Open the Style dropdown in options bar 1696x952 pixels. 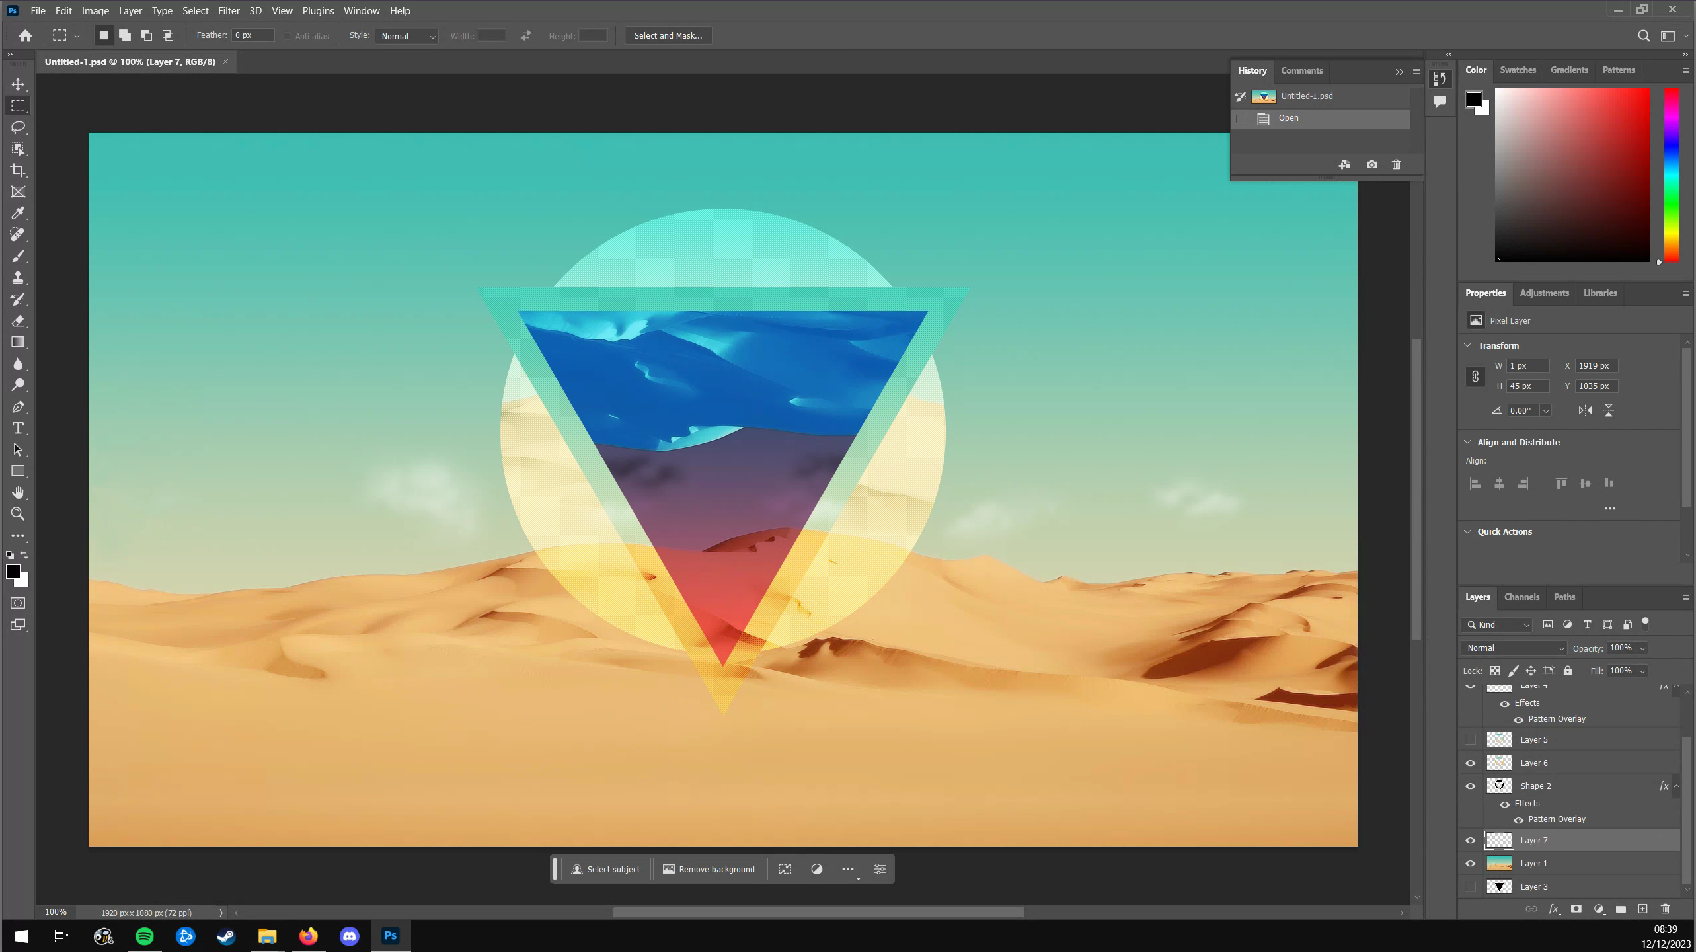click(407, 36)
